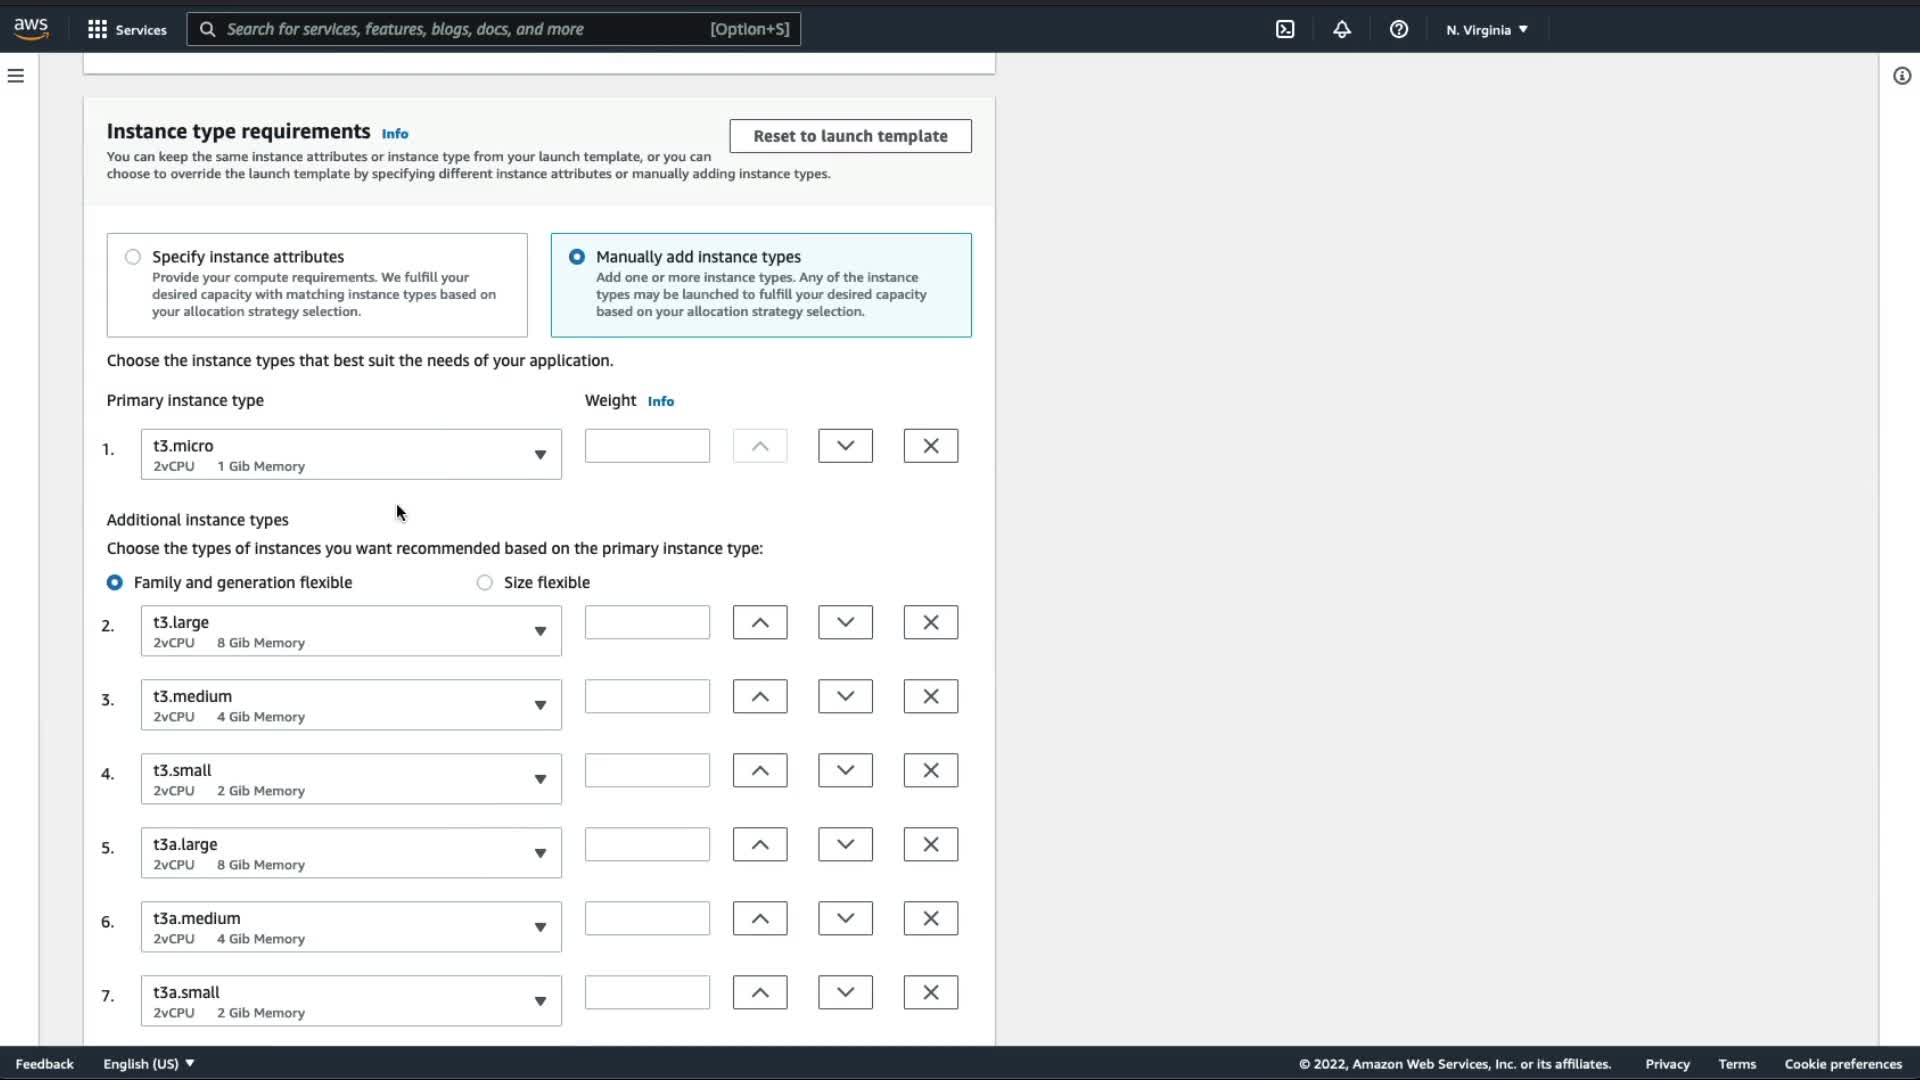Remove the t3.micro primary instance type
Image resolution: width=1920 pixels, height=1080 pixels.
(930, 446)
